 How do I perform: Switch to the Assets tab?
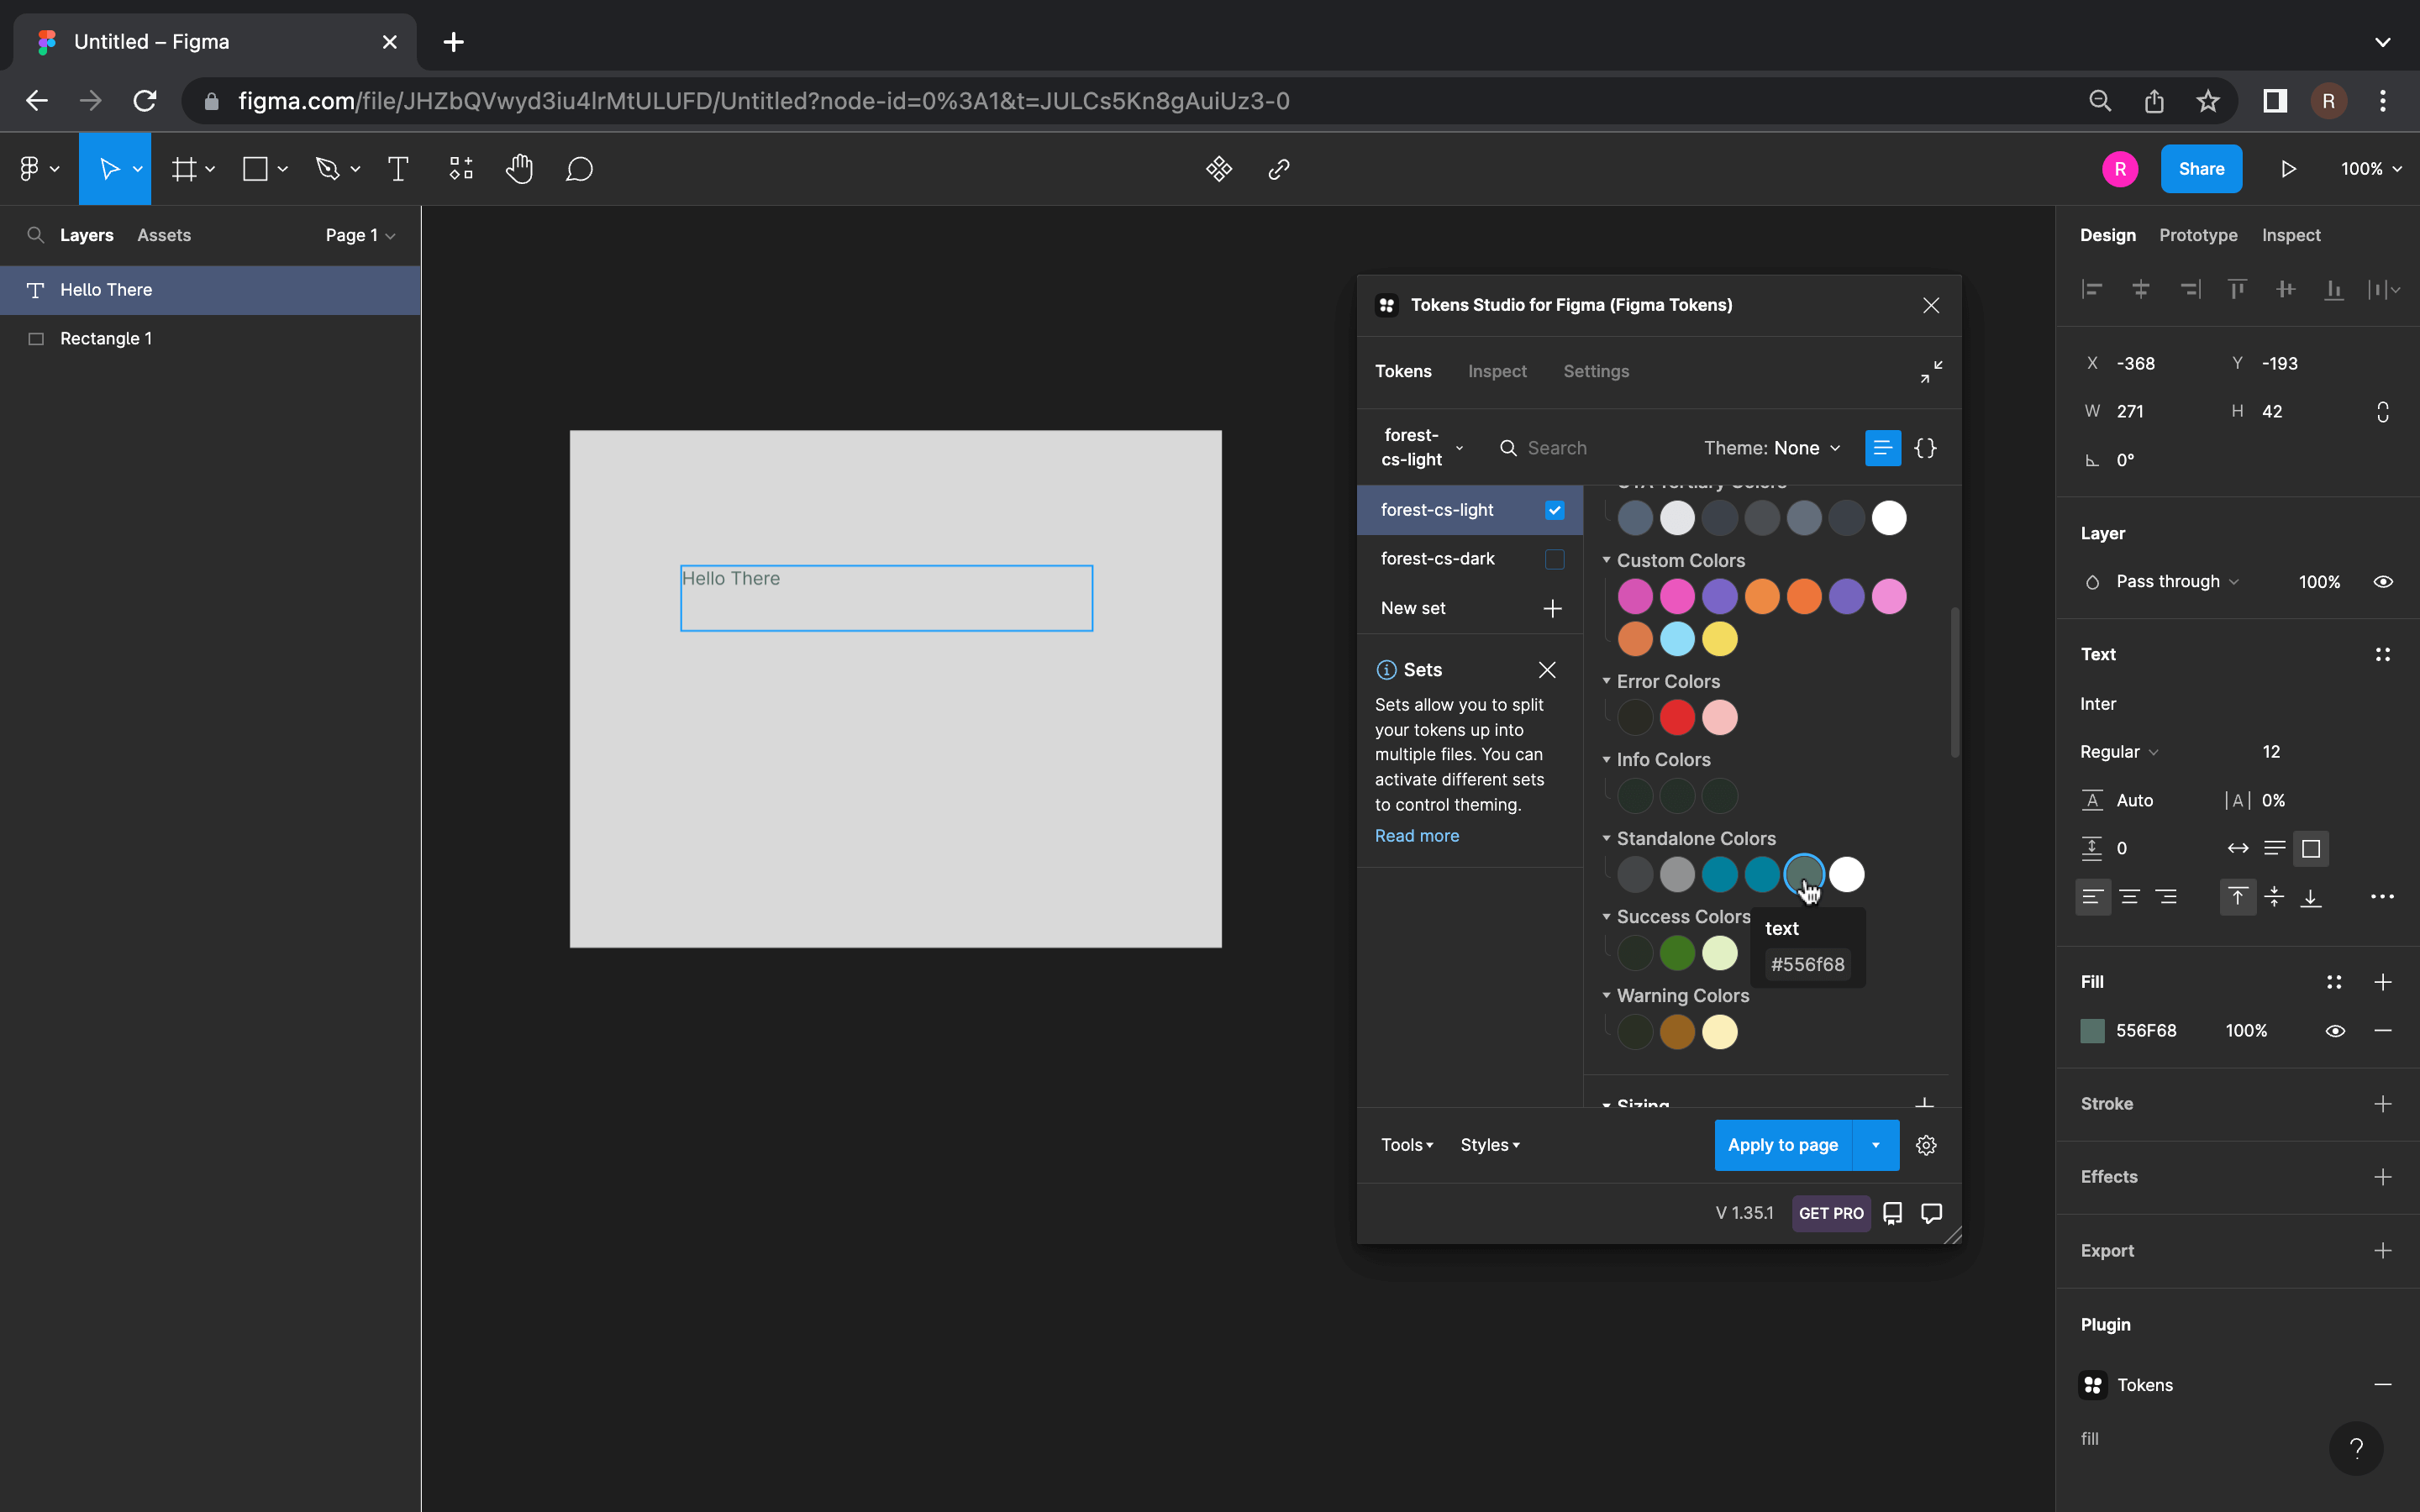tap(164, 235)
